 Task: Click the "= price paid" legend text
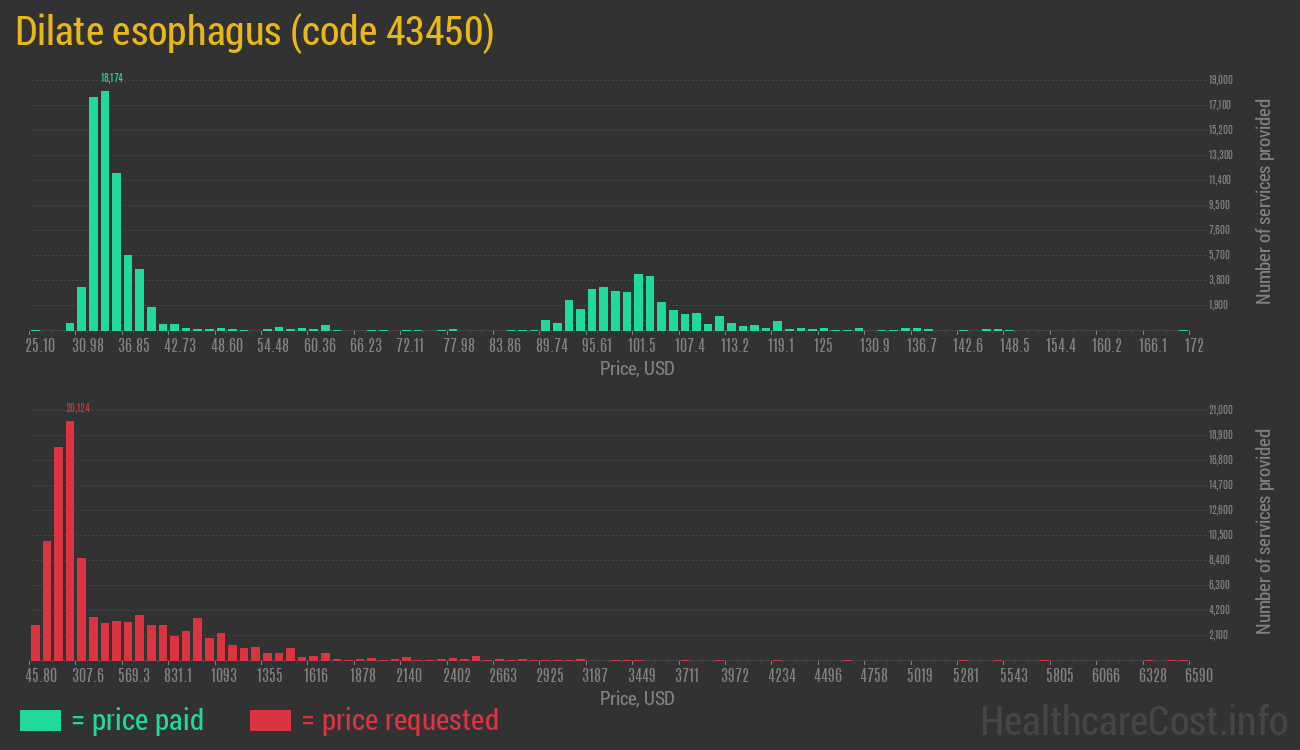tap(138, 720)
